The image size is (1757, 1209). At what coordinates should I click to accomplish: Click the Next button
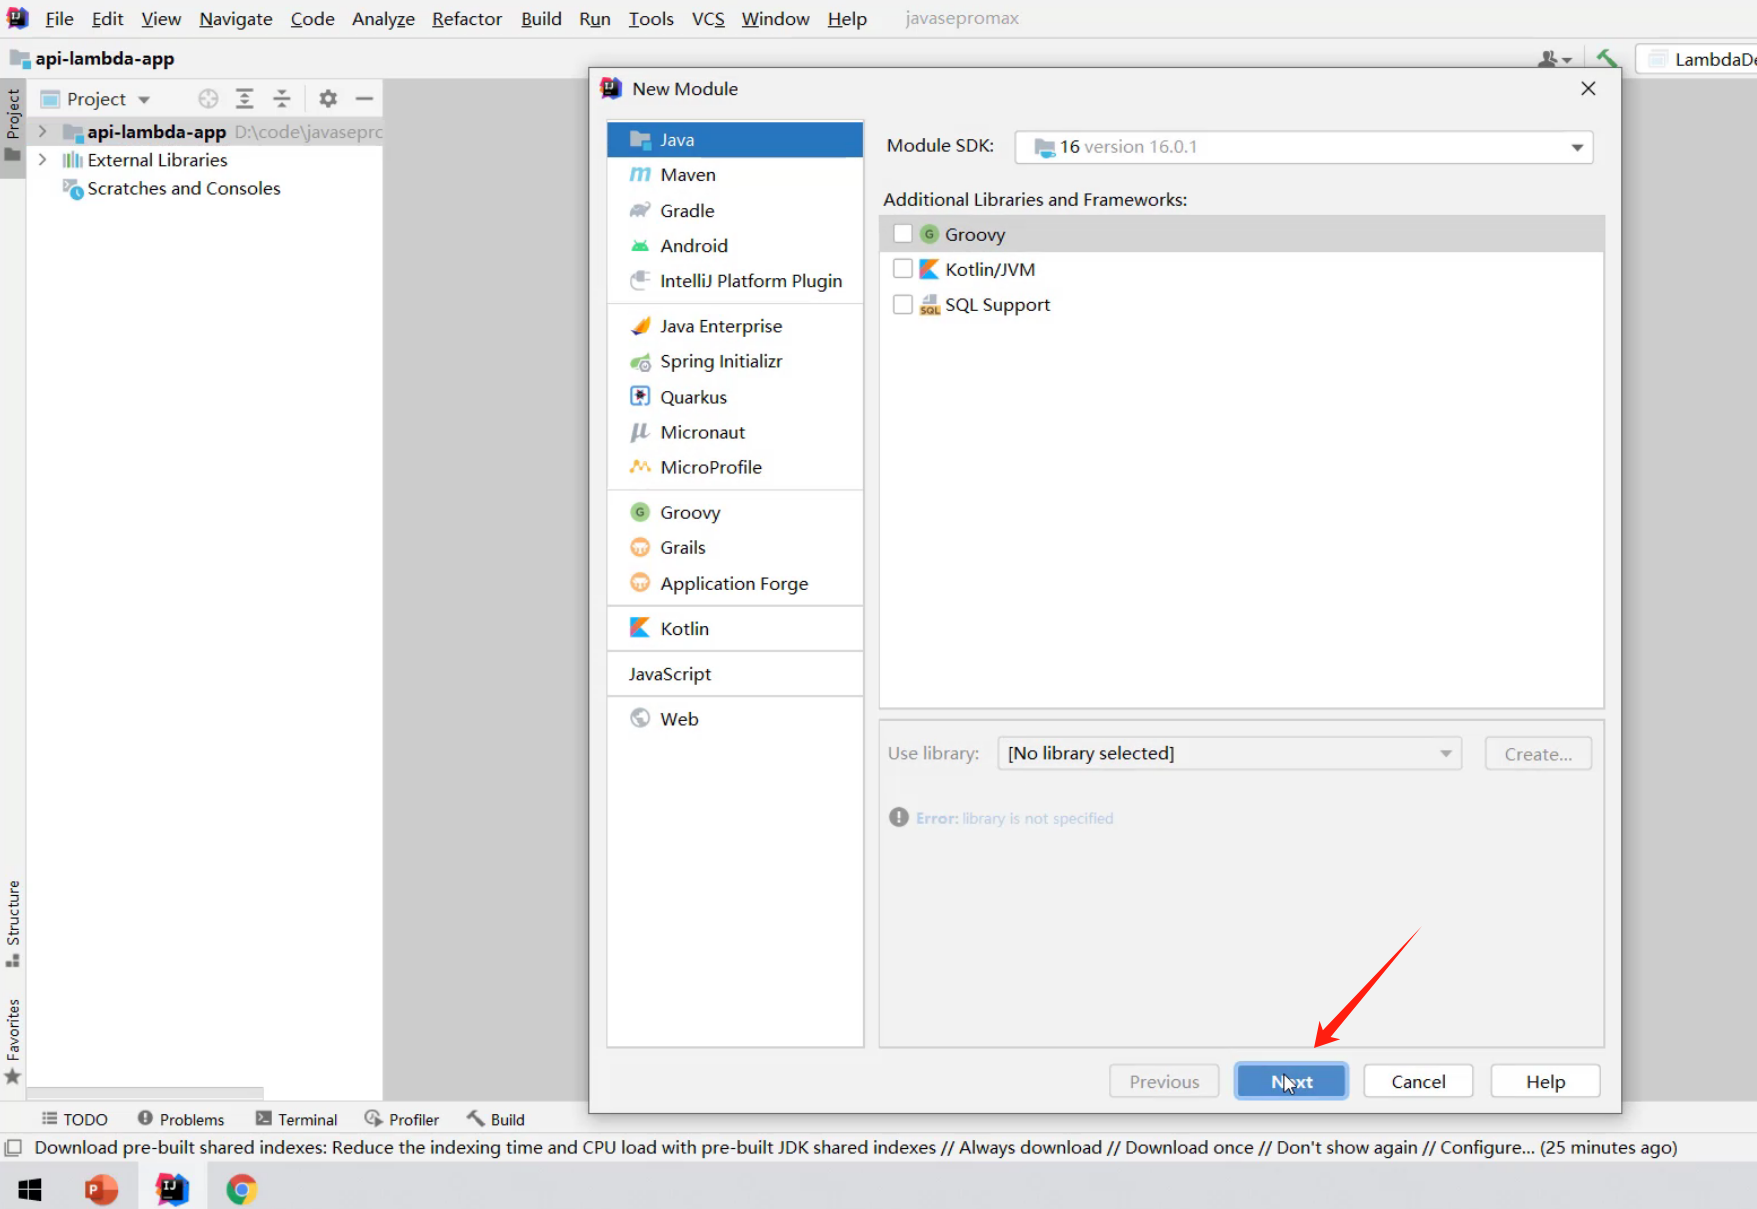(1291, 1081)
